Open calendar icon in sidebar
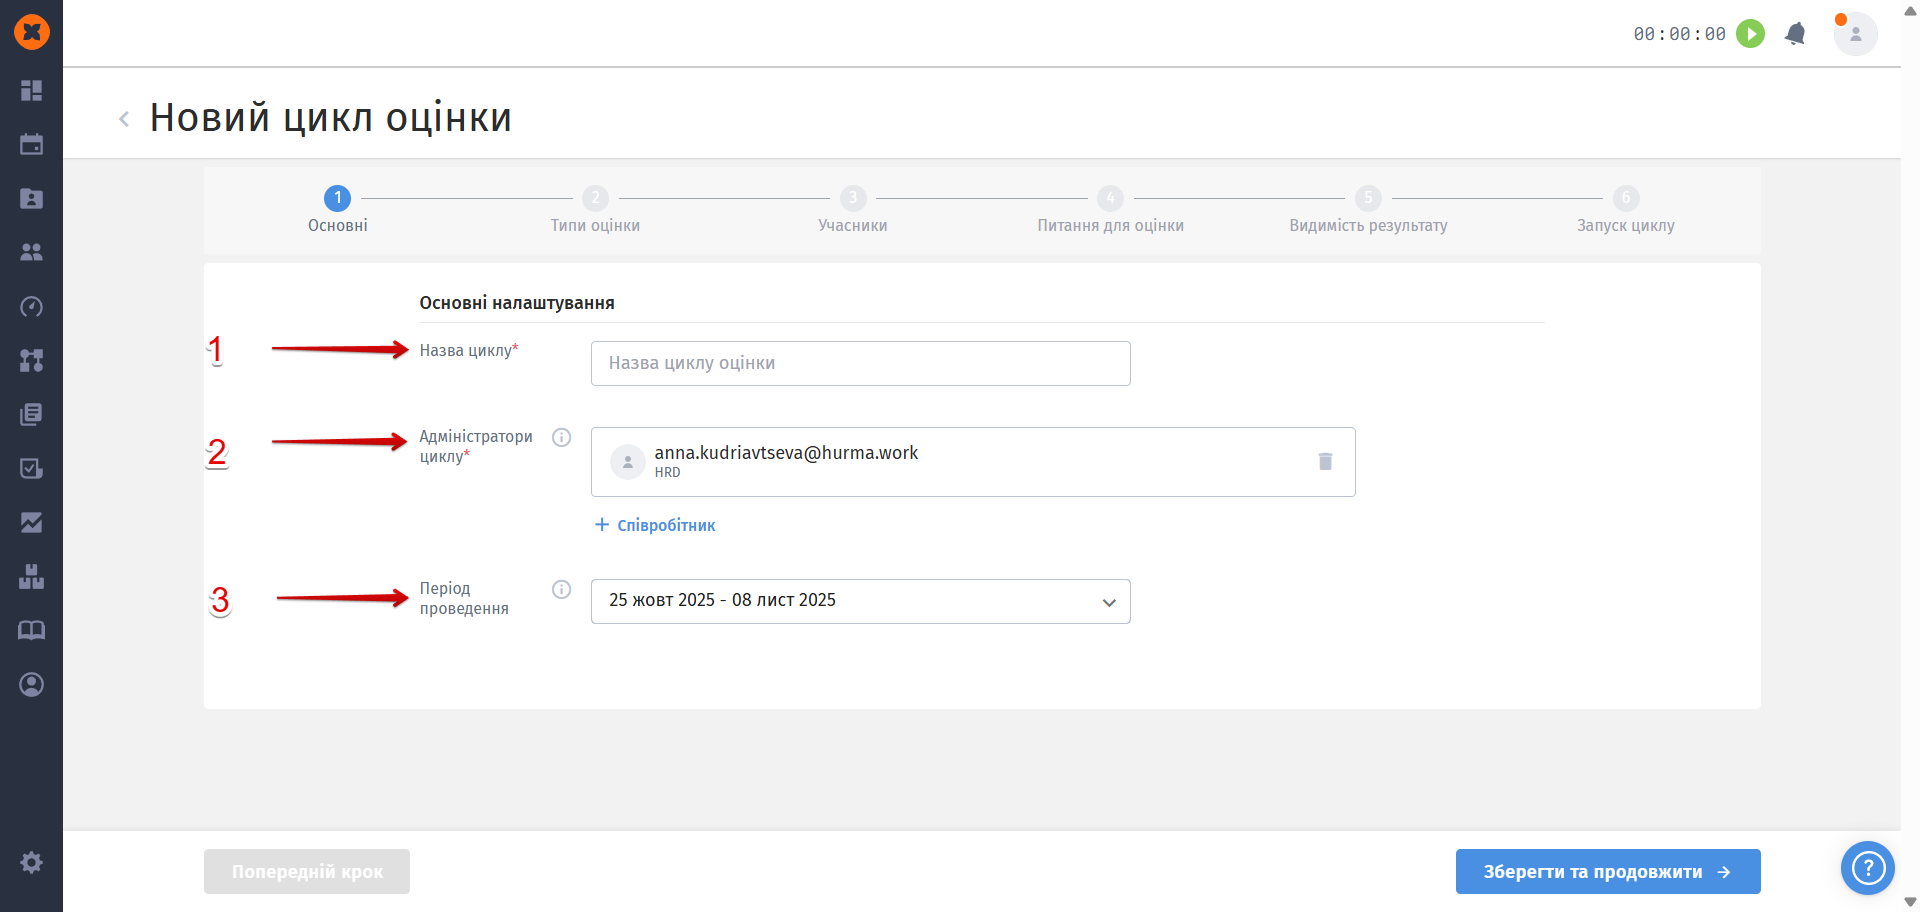 click(x=32, y=144)
